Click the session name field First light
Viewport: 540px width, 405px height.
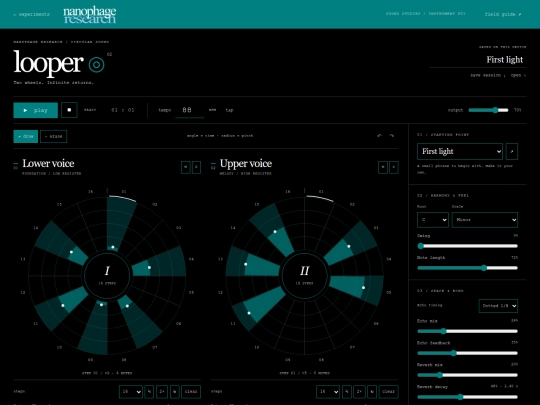point(478,60)
